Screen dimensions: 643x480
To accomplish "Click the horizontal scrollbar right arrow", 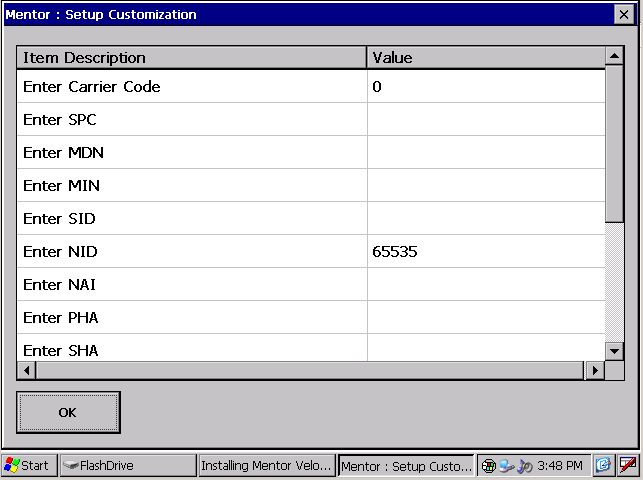I will coord(594,371).
